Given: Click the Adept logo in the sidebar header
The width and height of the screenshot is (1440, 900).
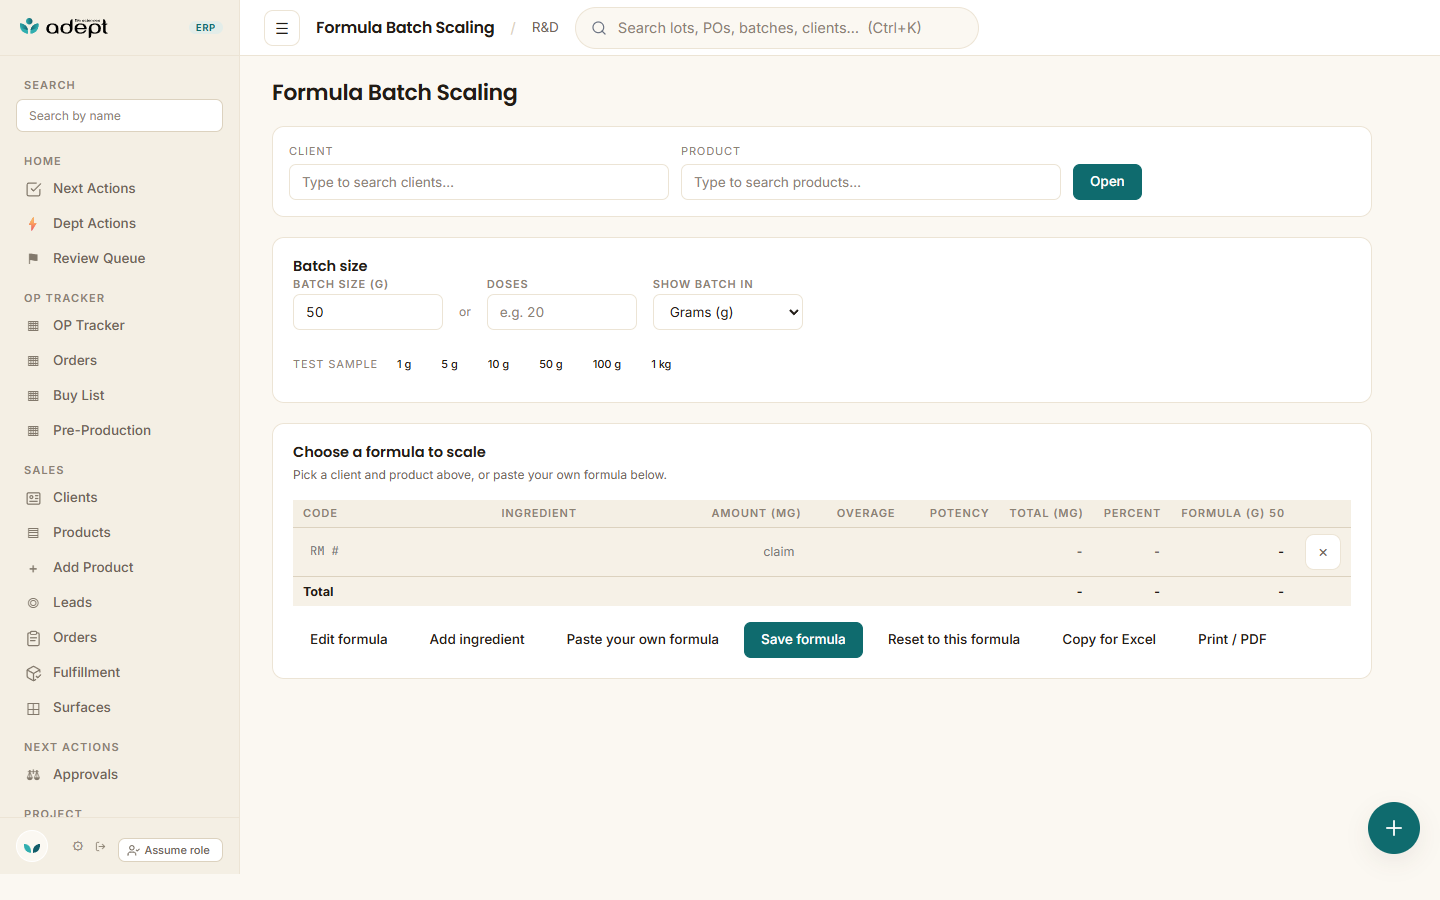Looking at the screenshot, I should (x=64, y=27).
